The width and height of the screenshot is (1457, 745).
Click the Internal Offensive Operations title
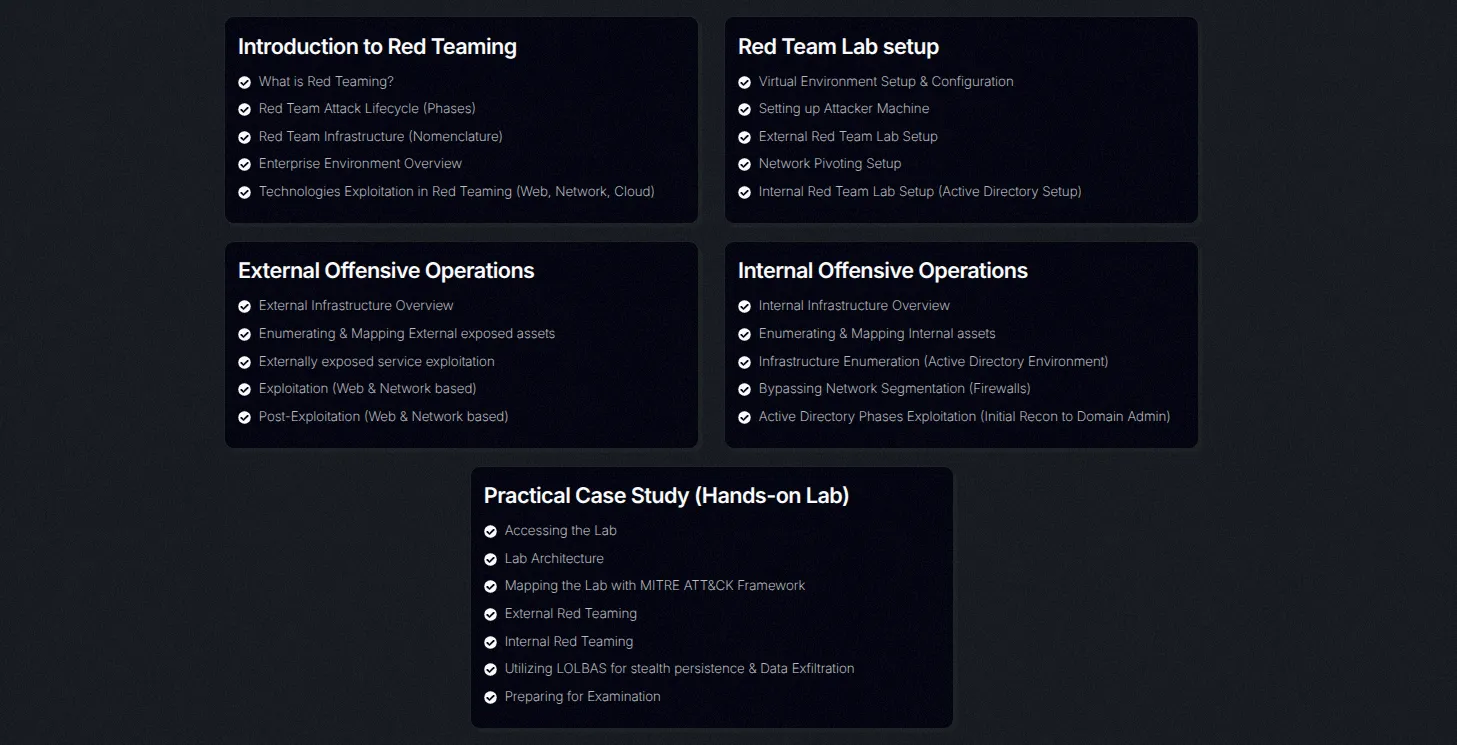(883, 271)
